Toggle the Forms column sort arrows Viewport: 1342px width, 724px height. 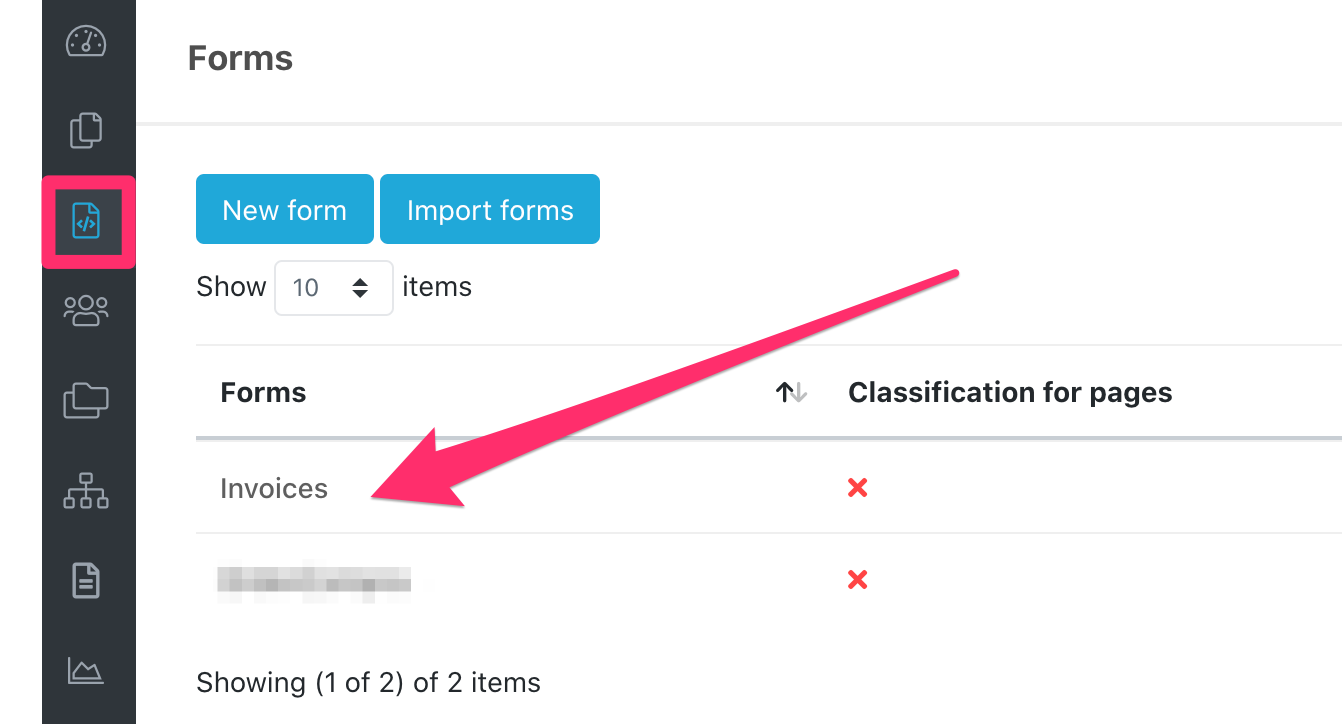pos(789,392)
